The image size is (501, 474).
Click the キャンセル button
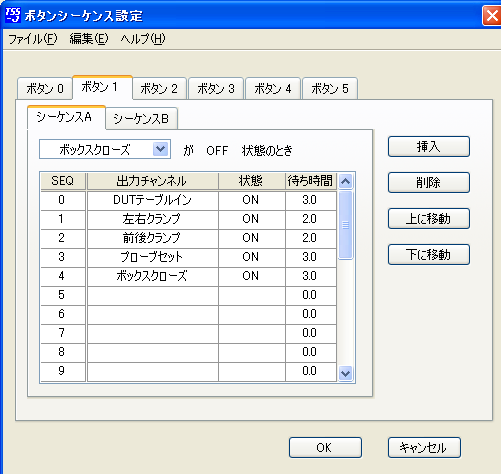424,447
